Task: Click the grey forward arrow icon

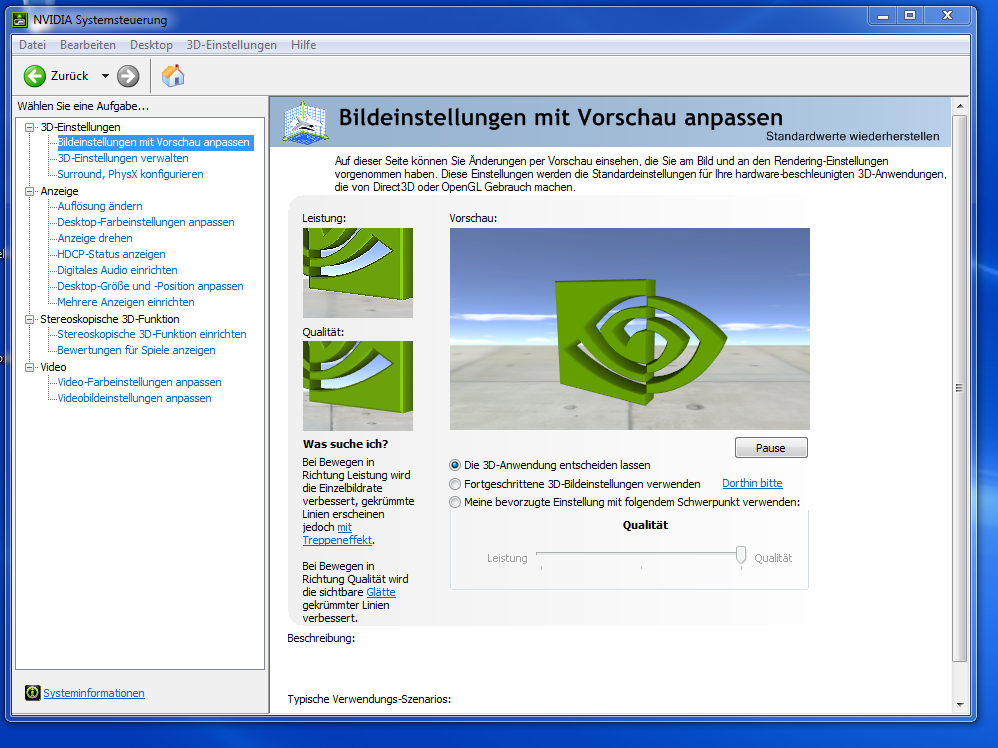Action: click(x=128, y=76)
